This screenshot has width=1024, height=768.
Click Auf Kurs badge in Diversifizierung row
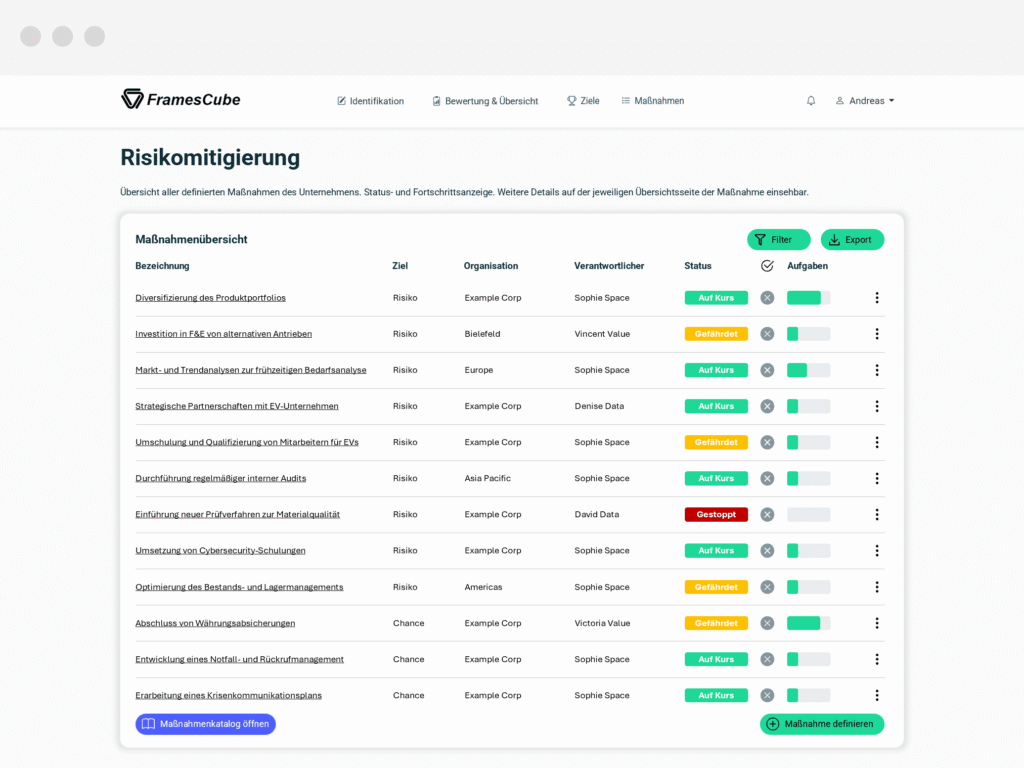(716, 298)
